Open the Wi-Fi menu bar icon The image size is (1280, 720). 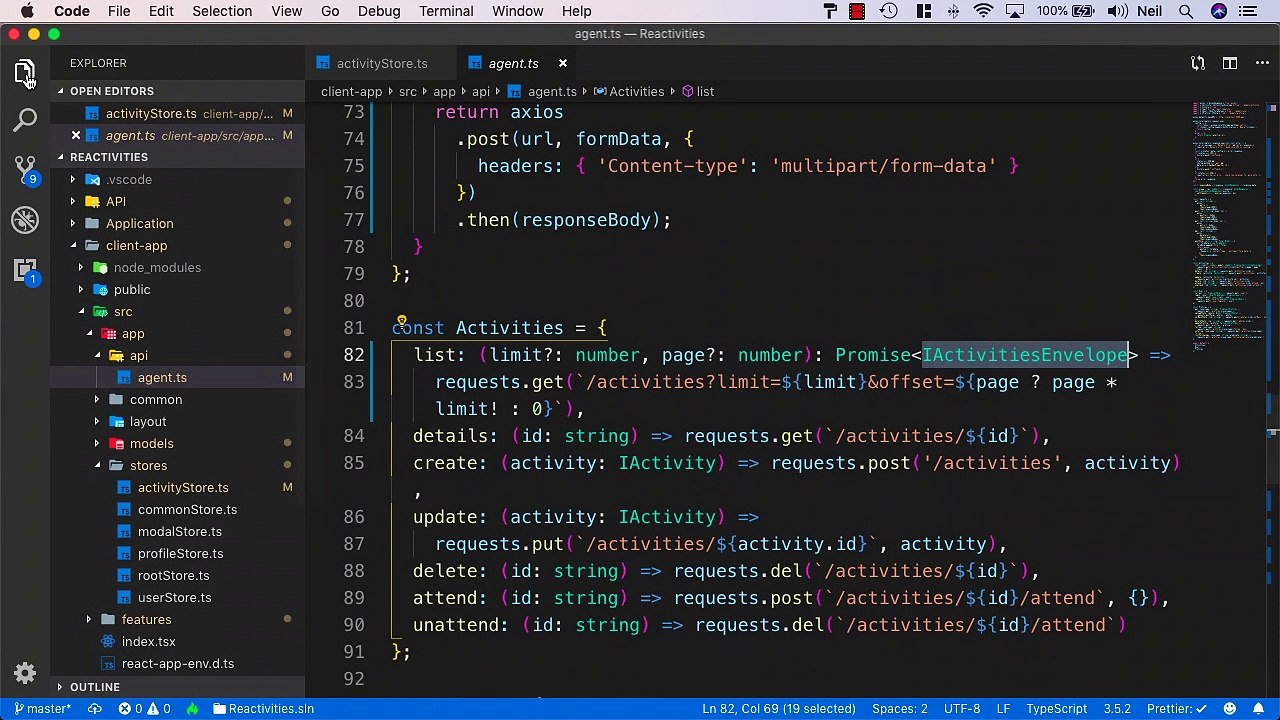pos(983,11)
